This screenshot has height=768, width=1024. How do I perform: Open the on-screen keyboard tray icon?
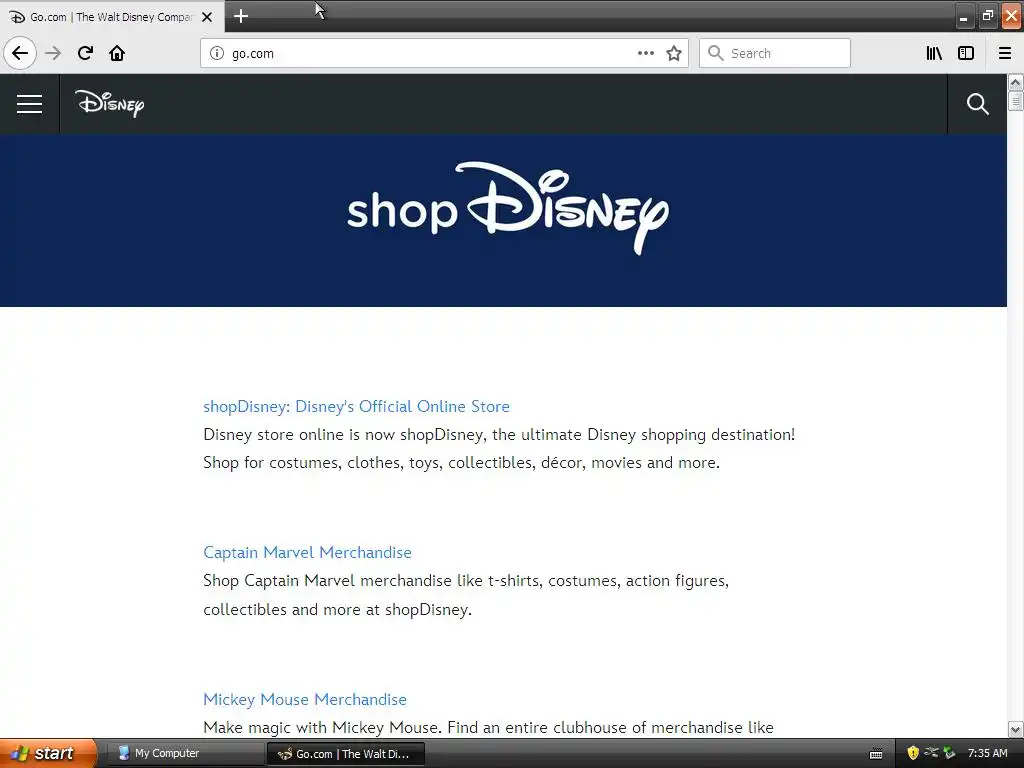pos(876,754)
